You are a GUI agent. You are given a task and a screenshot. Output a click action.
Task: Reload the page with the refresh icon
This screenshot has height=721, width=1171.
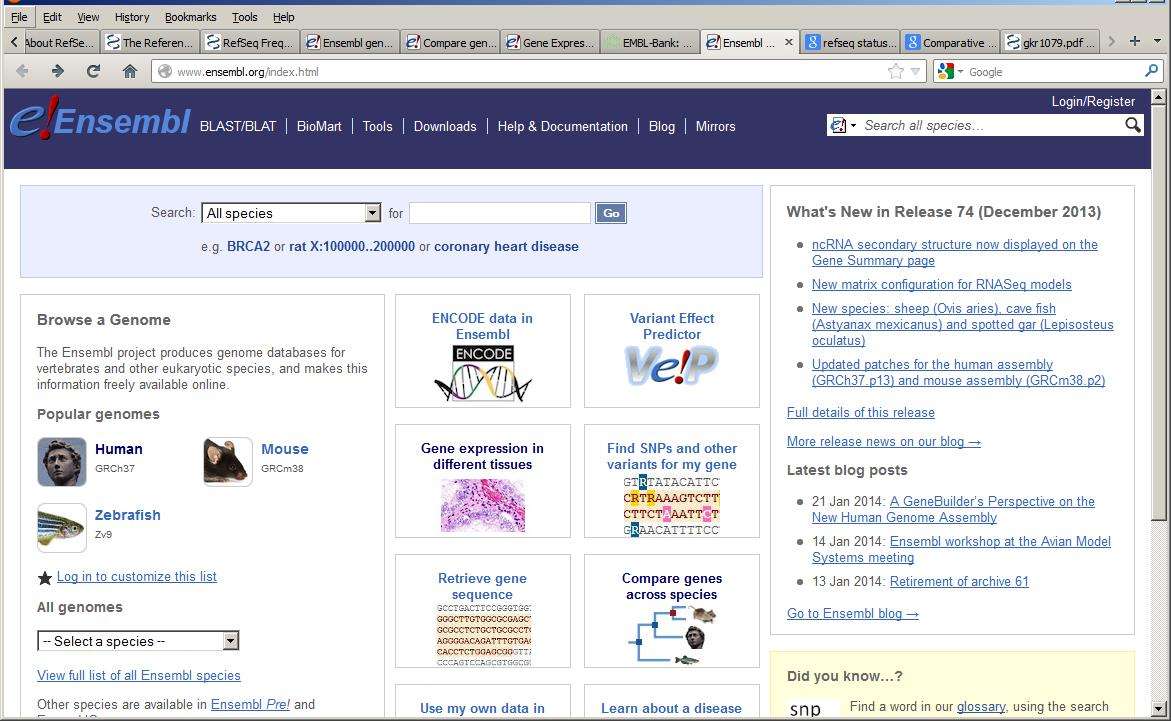point(93,71)
